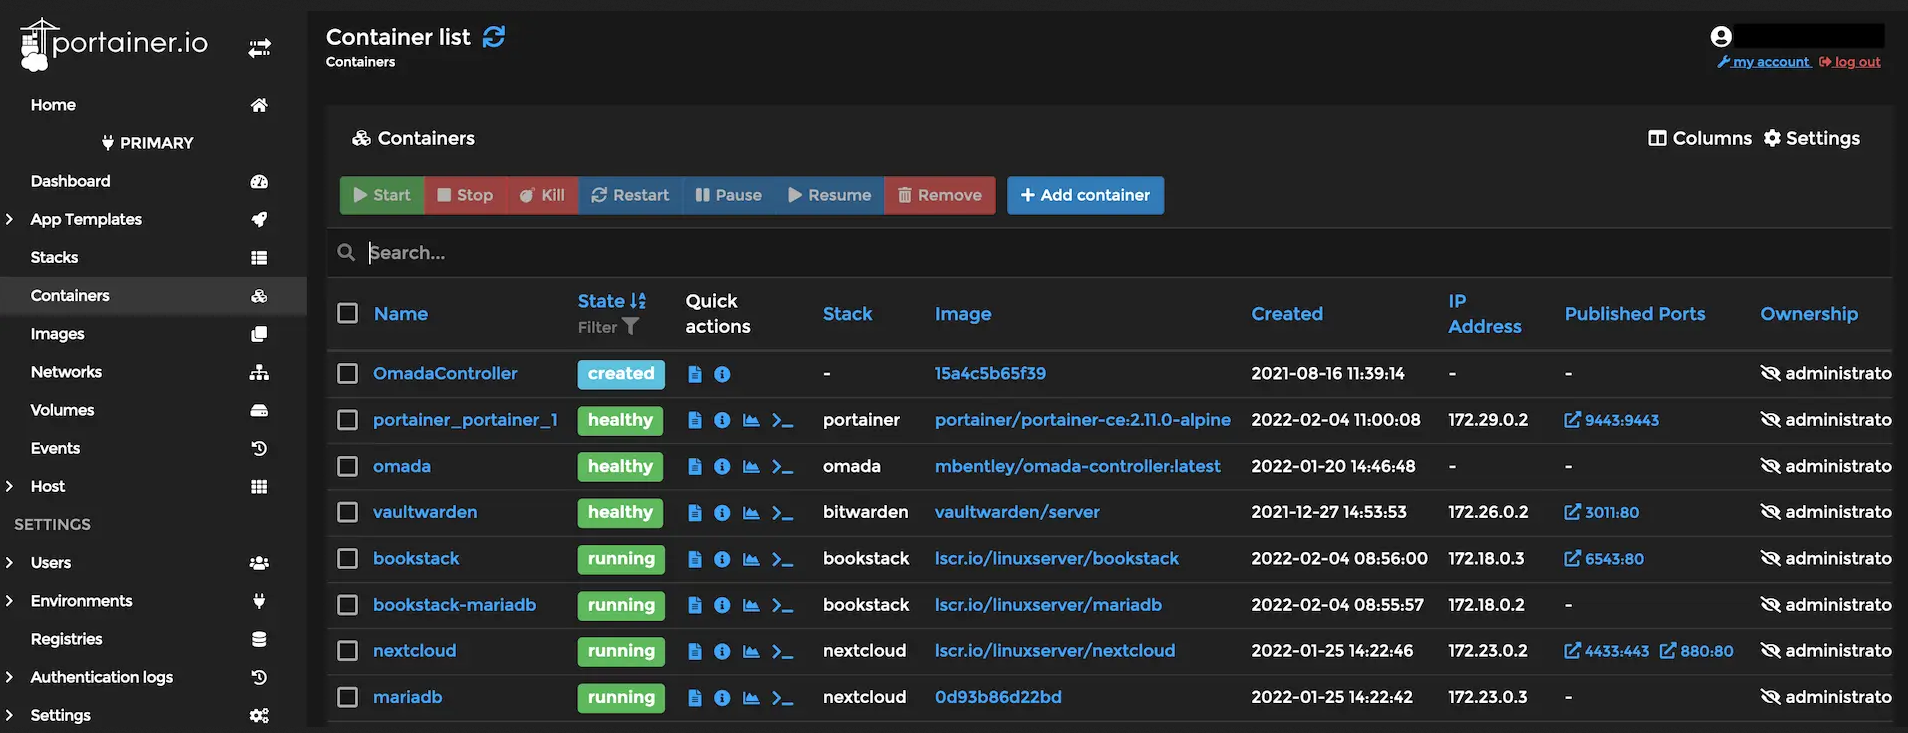
Task: Expand the Users menu chevron
Action: pyautogui.click(x=9, y=563)
